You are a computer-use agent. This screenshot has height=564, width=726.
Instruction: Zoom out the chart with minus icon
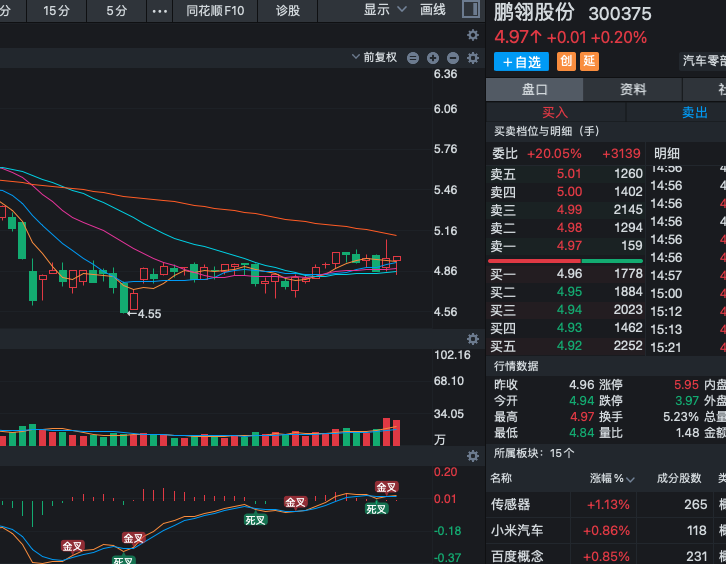[x=453, y=58]
